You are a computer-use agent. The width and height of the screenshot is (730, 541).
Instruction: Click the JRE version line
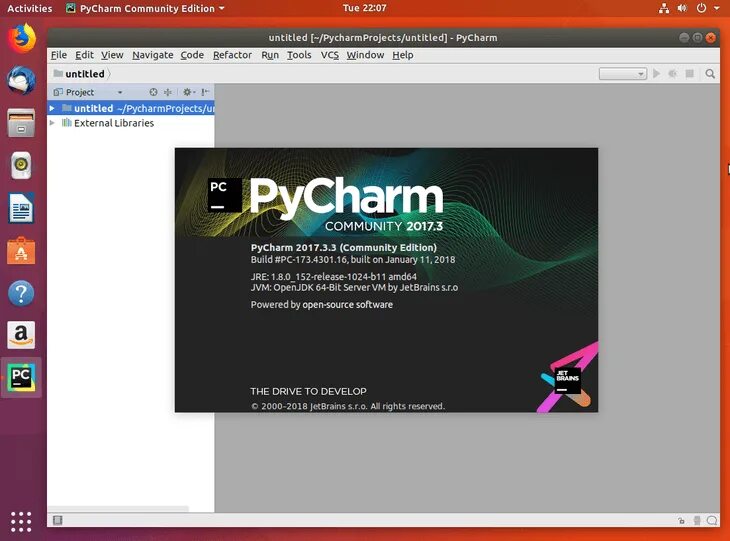pos(334,277)
